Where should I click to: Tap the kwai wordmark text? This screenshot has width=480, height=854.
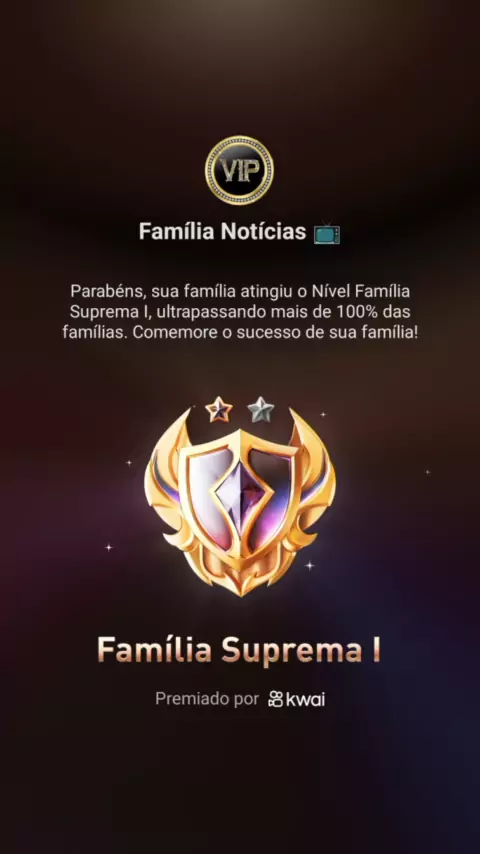click(306, 699)
